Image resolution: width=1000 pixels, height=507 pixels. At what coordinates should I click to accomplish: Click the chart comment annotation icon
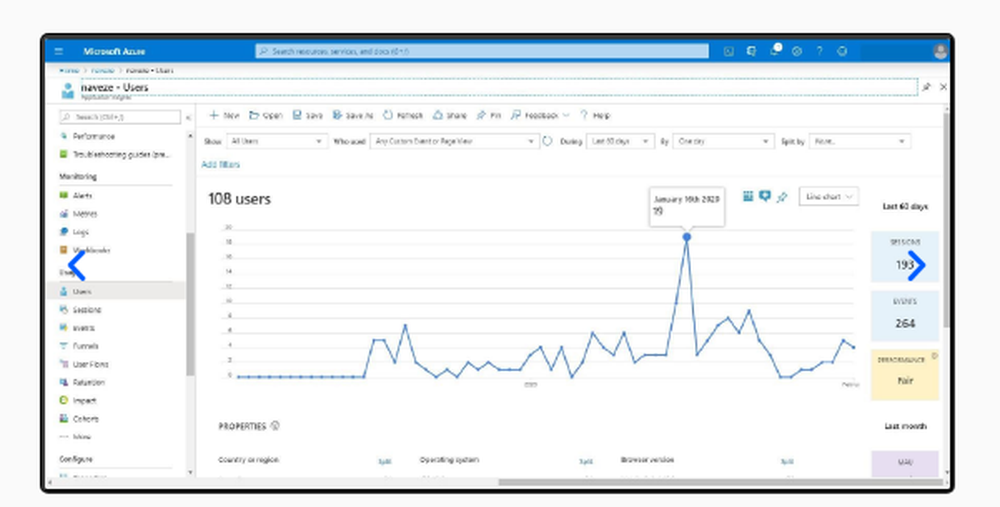(765, 196)
